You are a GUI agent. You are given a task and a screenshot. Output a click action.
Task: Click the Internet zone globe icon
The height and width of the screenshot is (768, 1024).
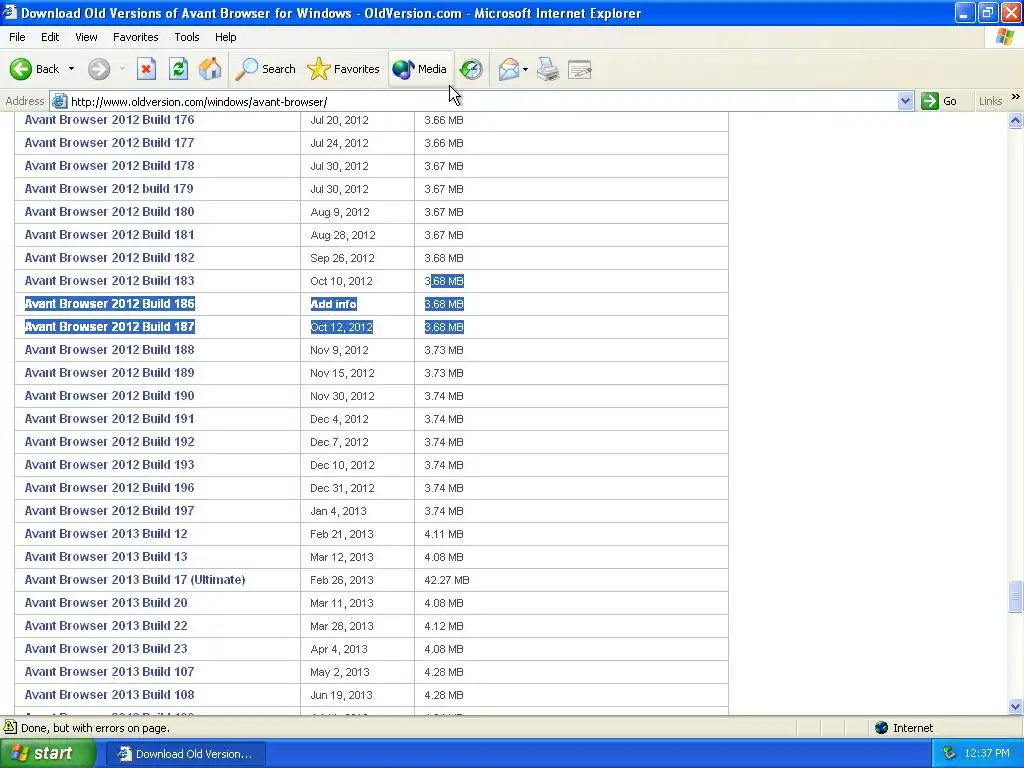(x=882, y=728)
